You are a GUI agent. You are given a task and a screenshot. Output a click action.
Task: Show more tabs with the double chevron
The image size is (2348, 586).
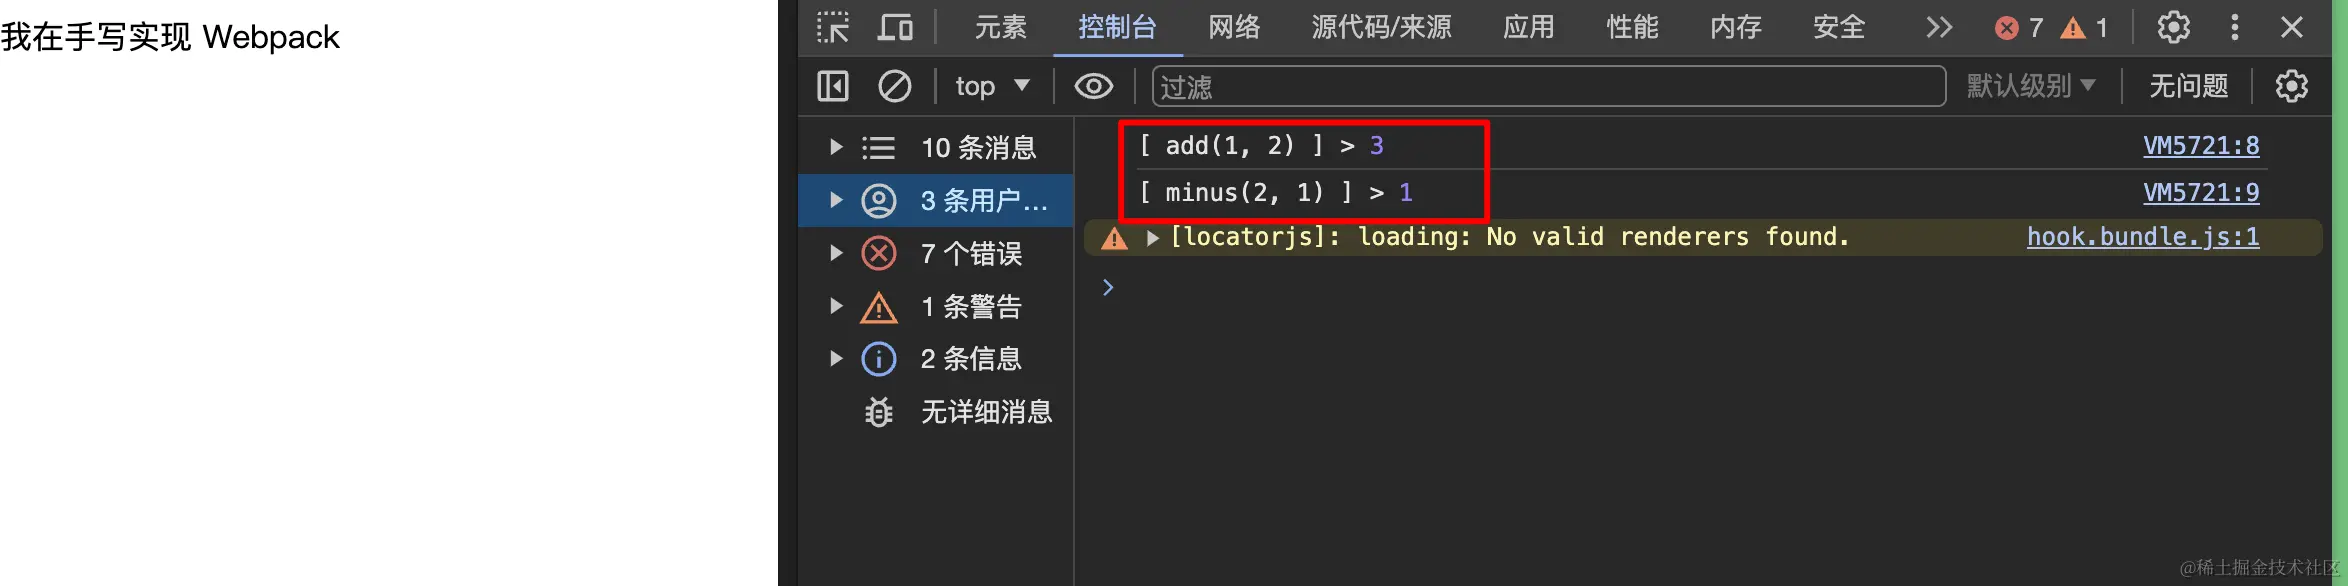click(1938, 27)
